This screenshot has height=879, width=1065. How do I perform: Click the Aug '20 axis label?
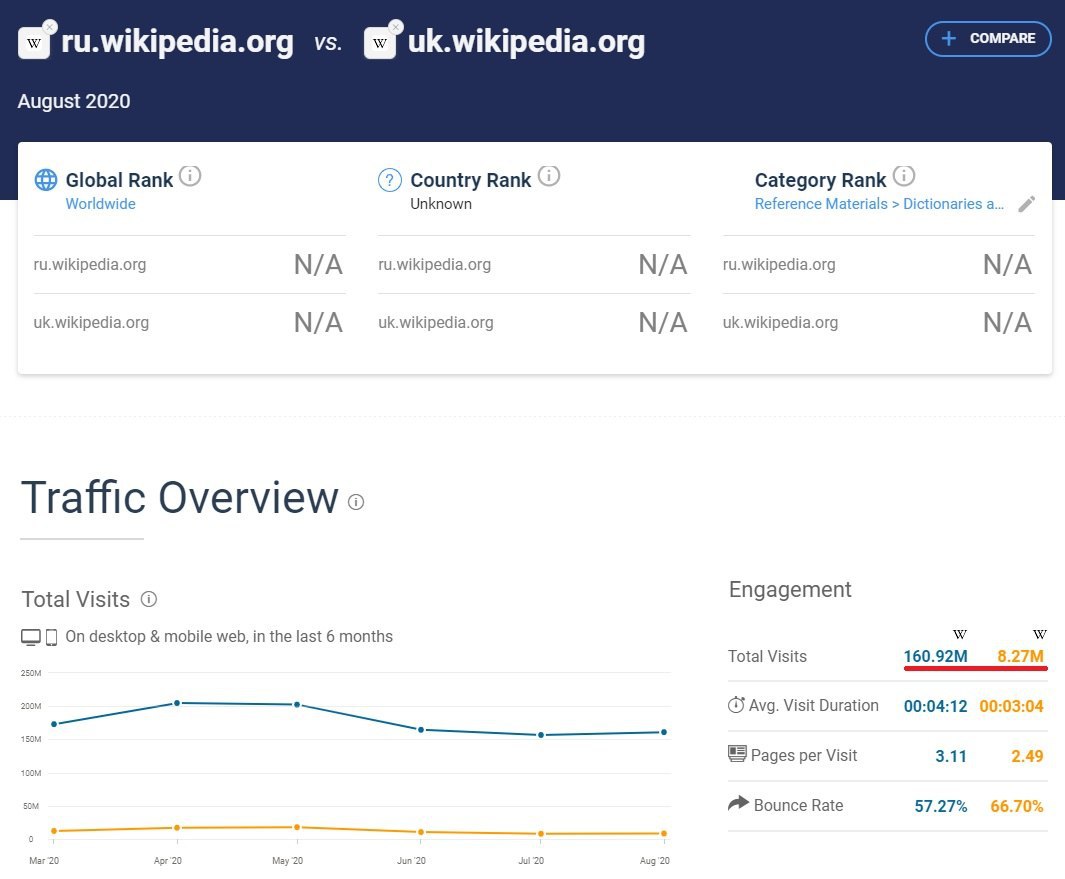tap(655, 861)
